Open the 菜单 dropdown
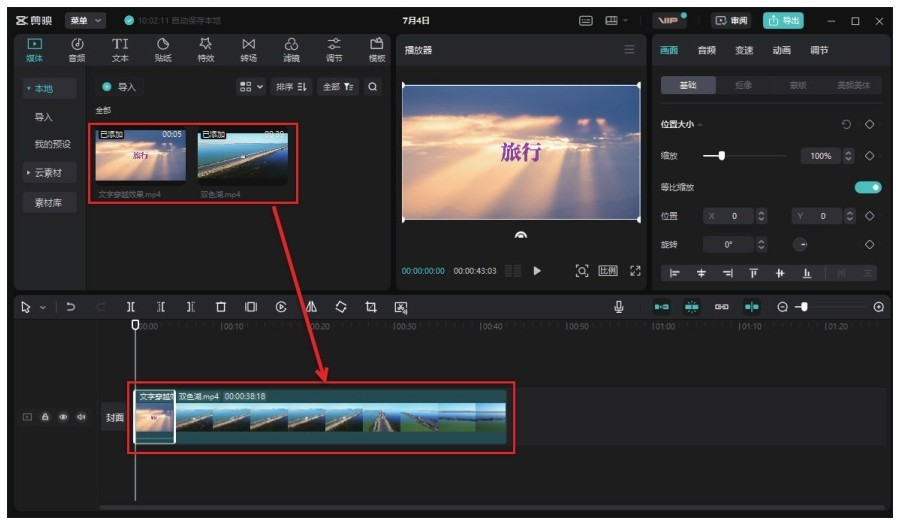 click(x=85, y=21)
